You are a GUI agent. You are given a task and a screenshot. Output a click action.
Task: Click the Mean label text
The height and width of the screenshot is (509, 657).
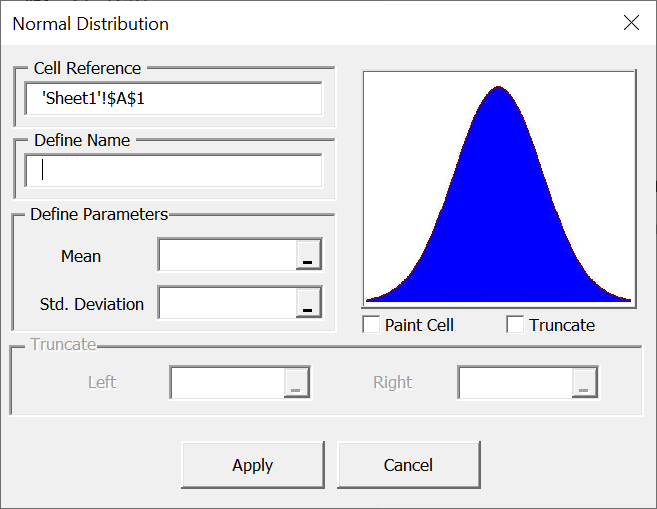click(81, 256)
